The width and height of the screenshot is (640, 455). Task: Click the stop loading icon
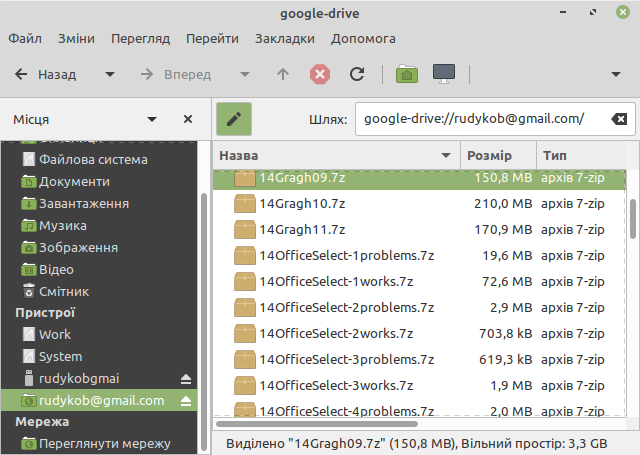tap(320, 74)
